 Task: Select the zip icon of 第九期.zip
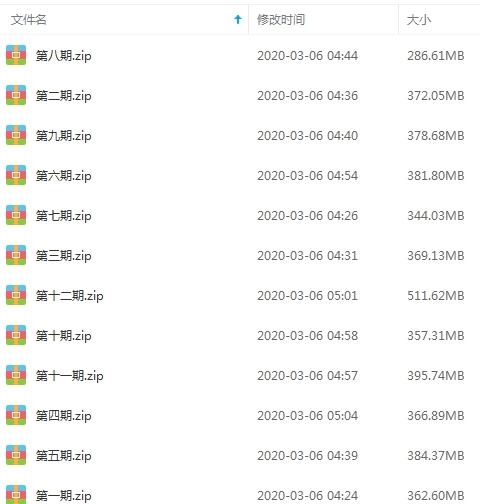tap(16, 135)
